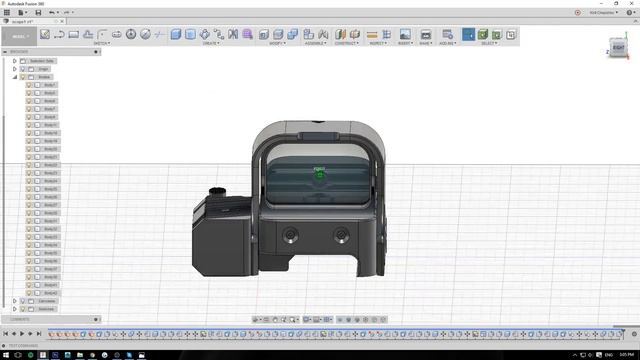Start a new sketch with Create Sketch
This screenshot has width=640, height=360.
tap(45, 34)
